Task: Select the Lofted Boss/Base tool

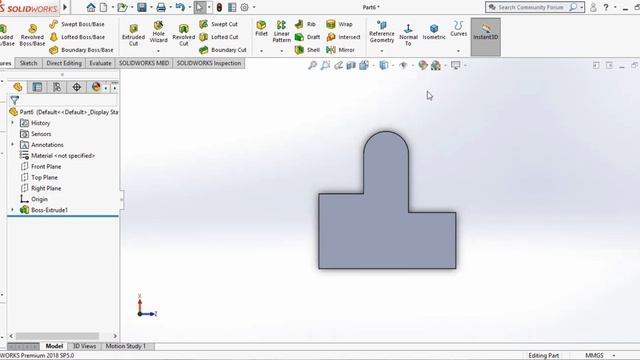Action: point(78,37)
